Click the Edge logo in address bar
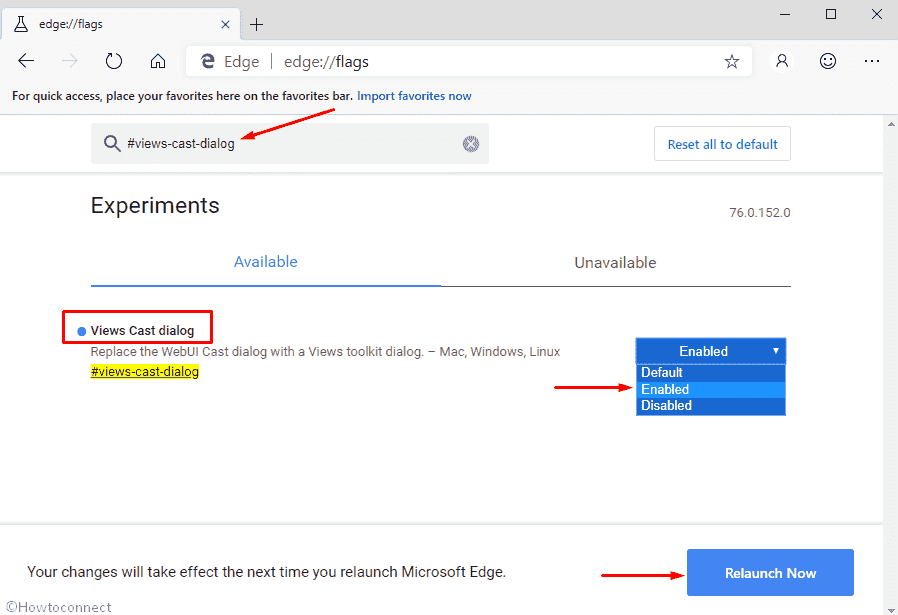The height and width of the screenshot is (615, 898). coord(207,61)
